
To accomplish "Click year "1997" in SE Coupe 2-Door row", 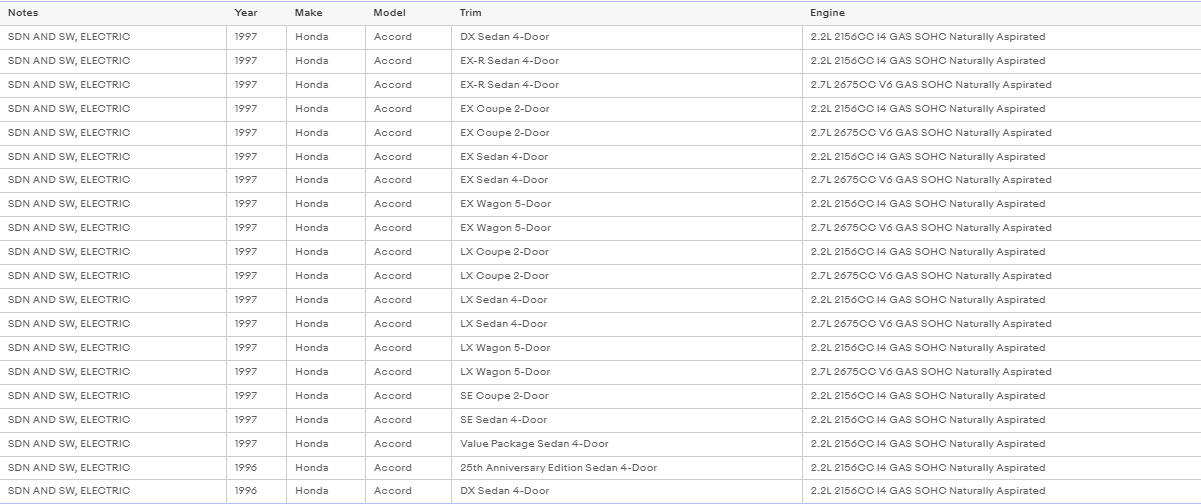I will [x=246, y=396].
